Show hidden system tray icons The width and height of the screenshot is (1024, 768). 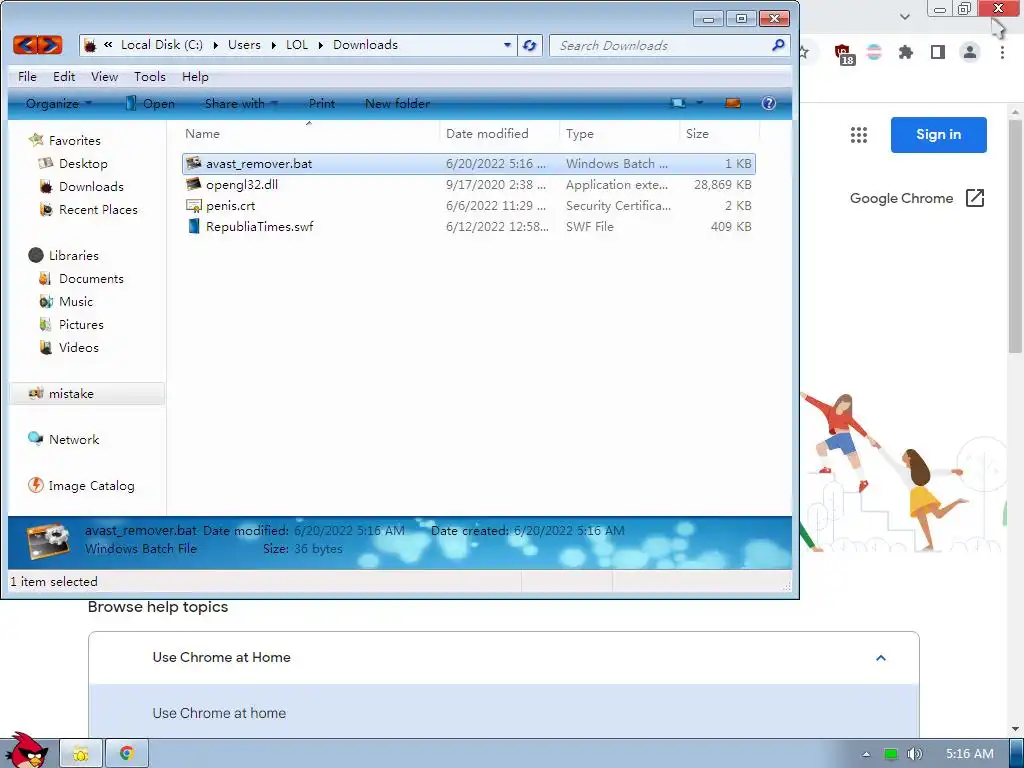pyautogui.click(x=866, y=754)
